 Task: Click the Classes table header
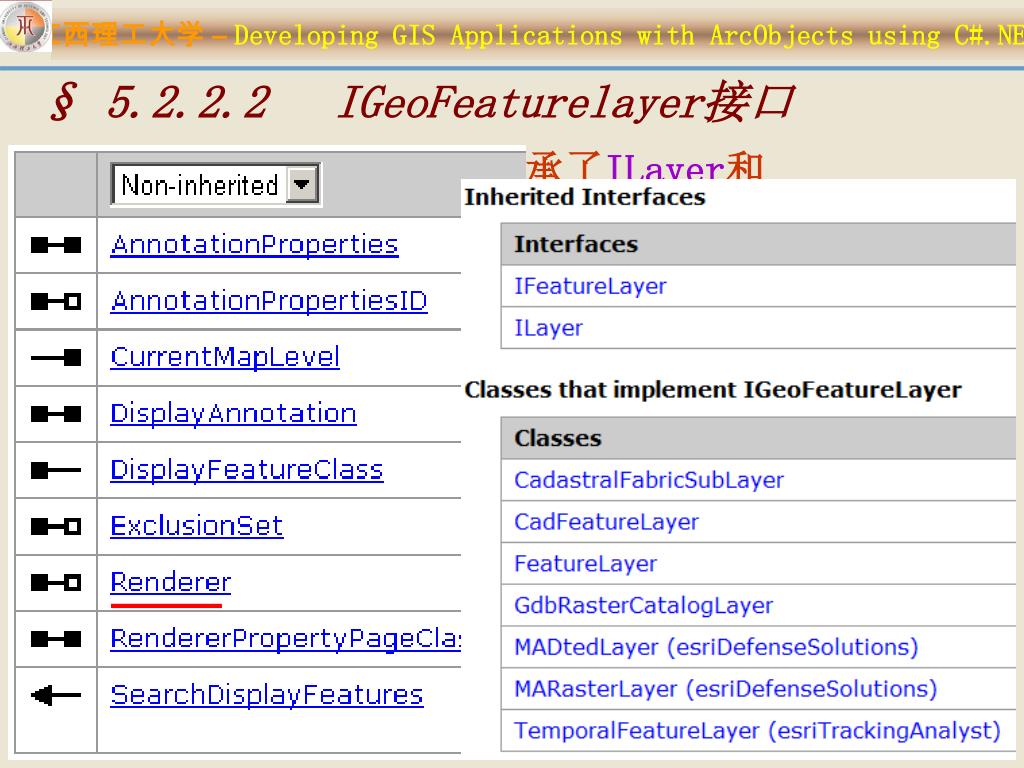click(758, 438)
